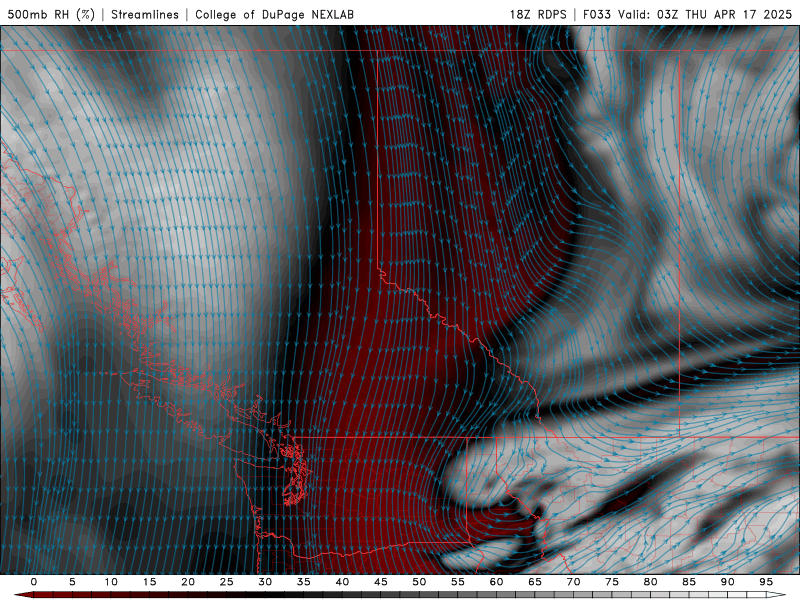The height and width of the screenshot is (600, 800).
Task: Click the colorbar label "40"
Action: tap(342, 582)
